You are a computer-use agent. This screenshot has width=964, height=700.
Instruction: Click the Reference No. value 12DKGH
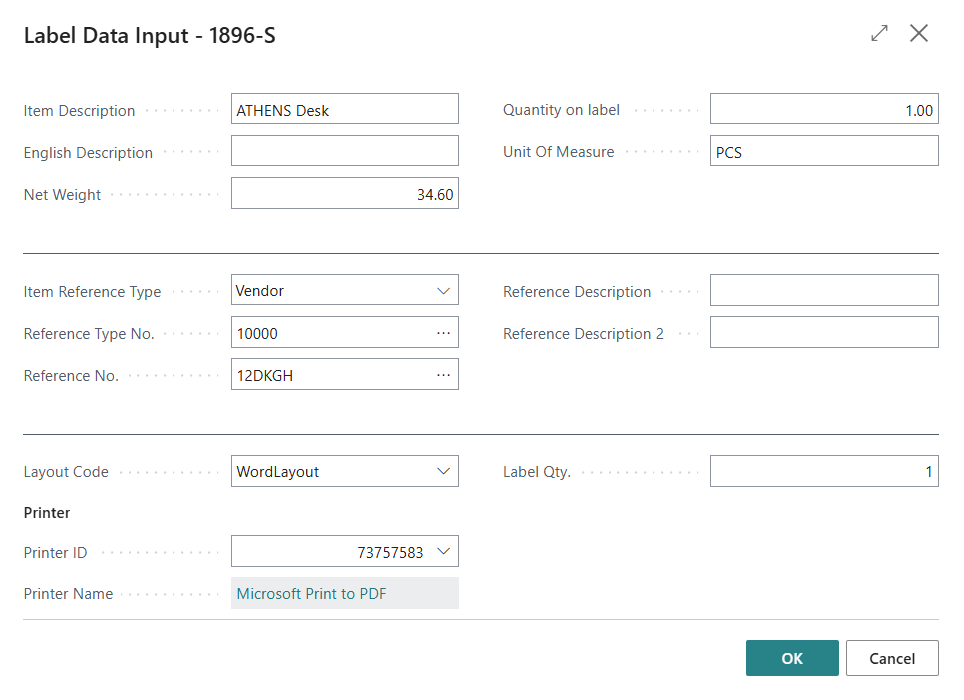pos(265,375)
